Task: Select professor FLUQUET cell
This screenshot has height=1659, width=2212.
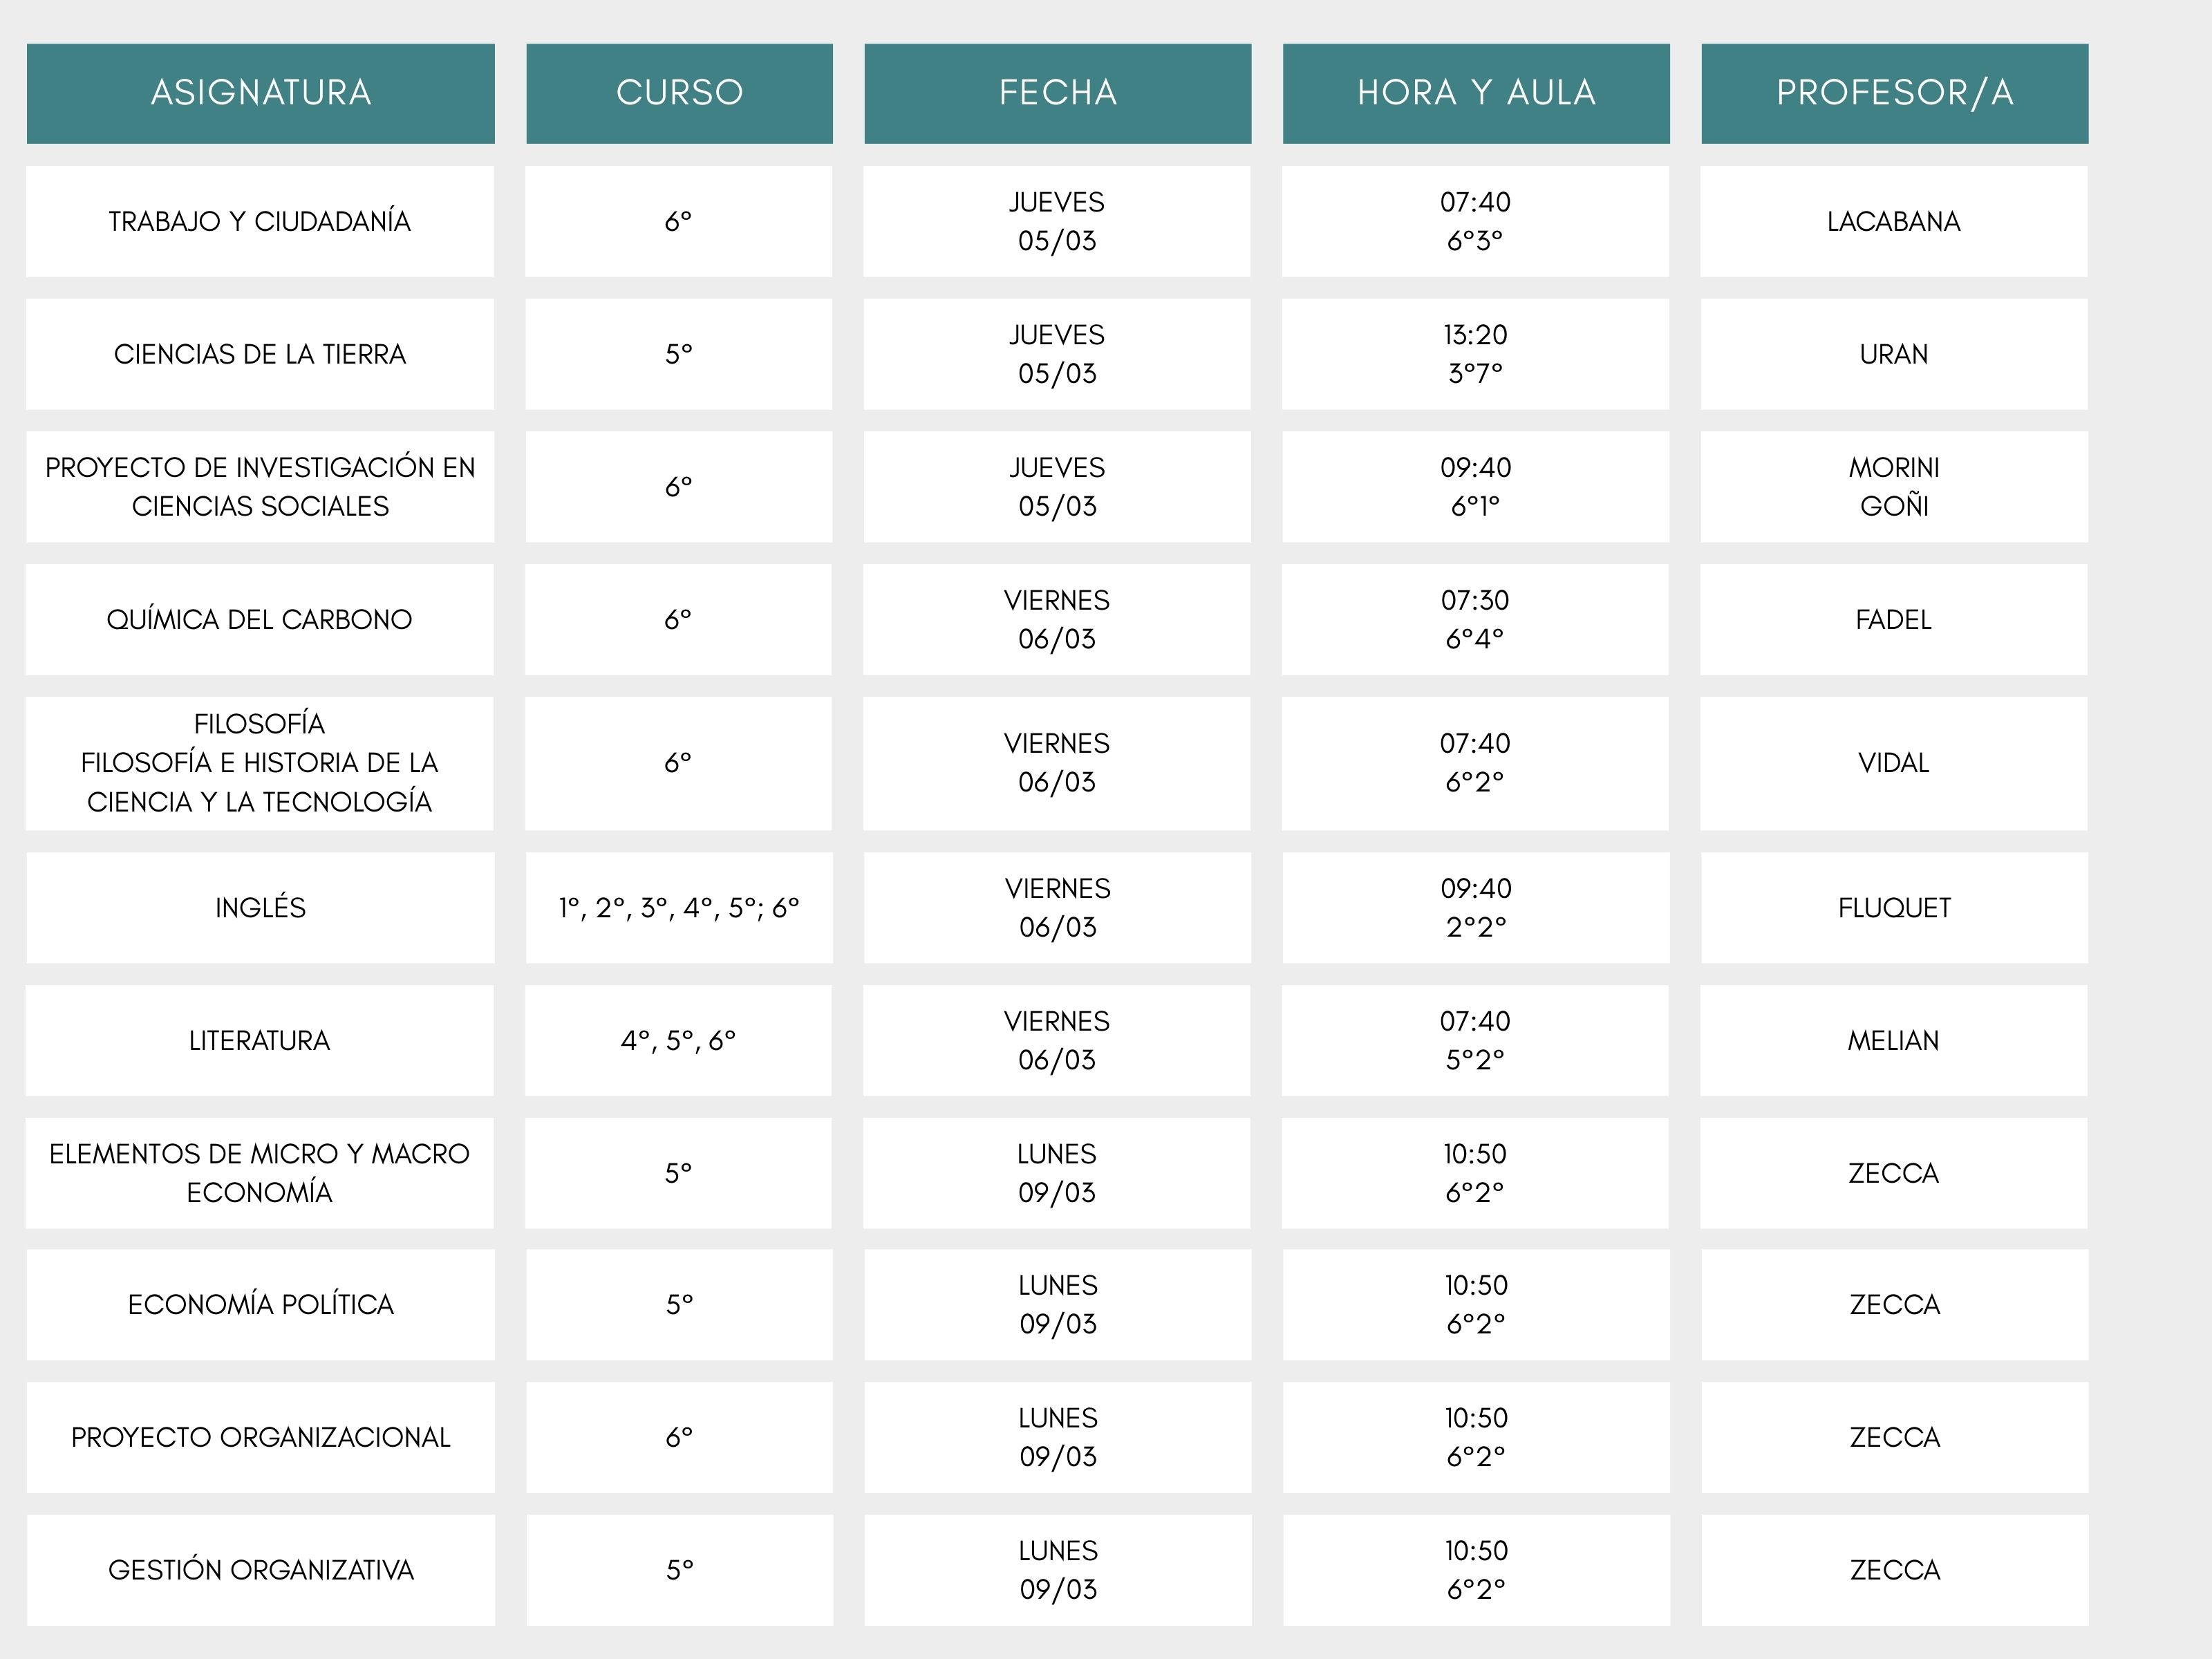Action: pos(1894,907)
